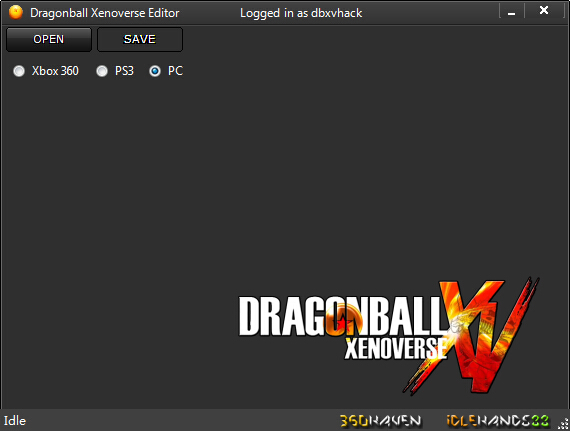Viewport: 570px width, 431px height.
Task: Click the Xbox 360 label text
Action: click(x=55, y=71)
